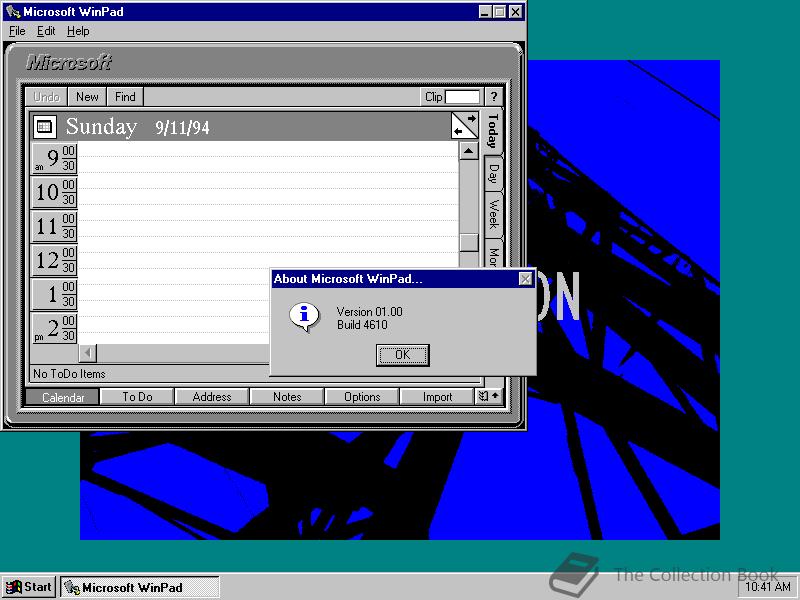Screen dimensions: 800x600
Task: Maximize the Microsoft WinPad window
Action: pos(499,12)
